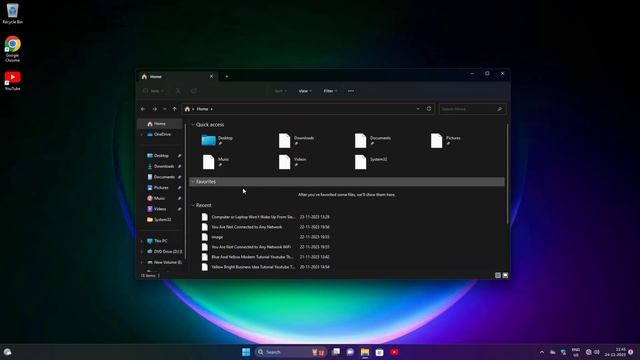Collapse the Favorites section
640x360 pixels.
(193, 182)
